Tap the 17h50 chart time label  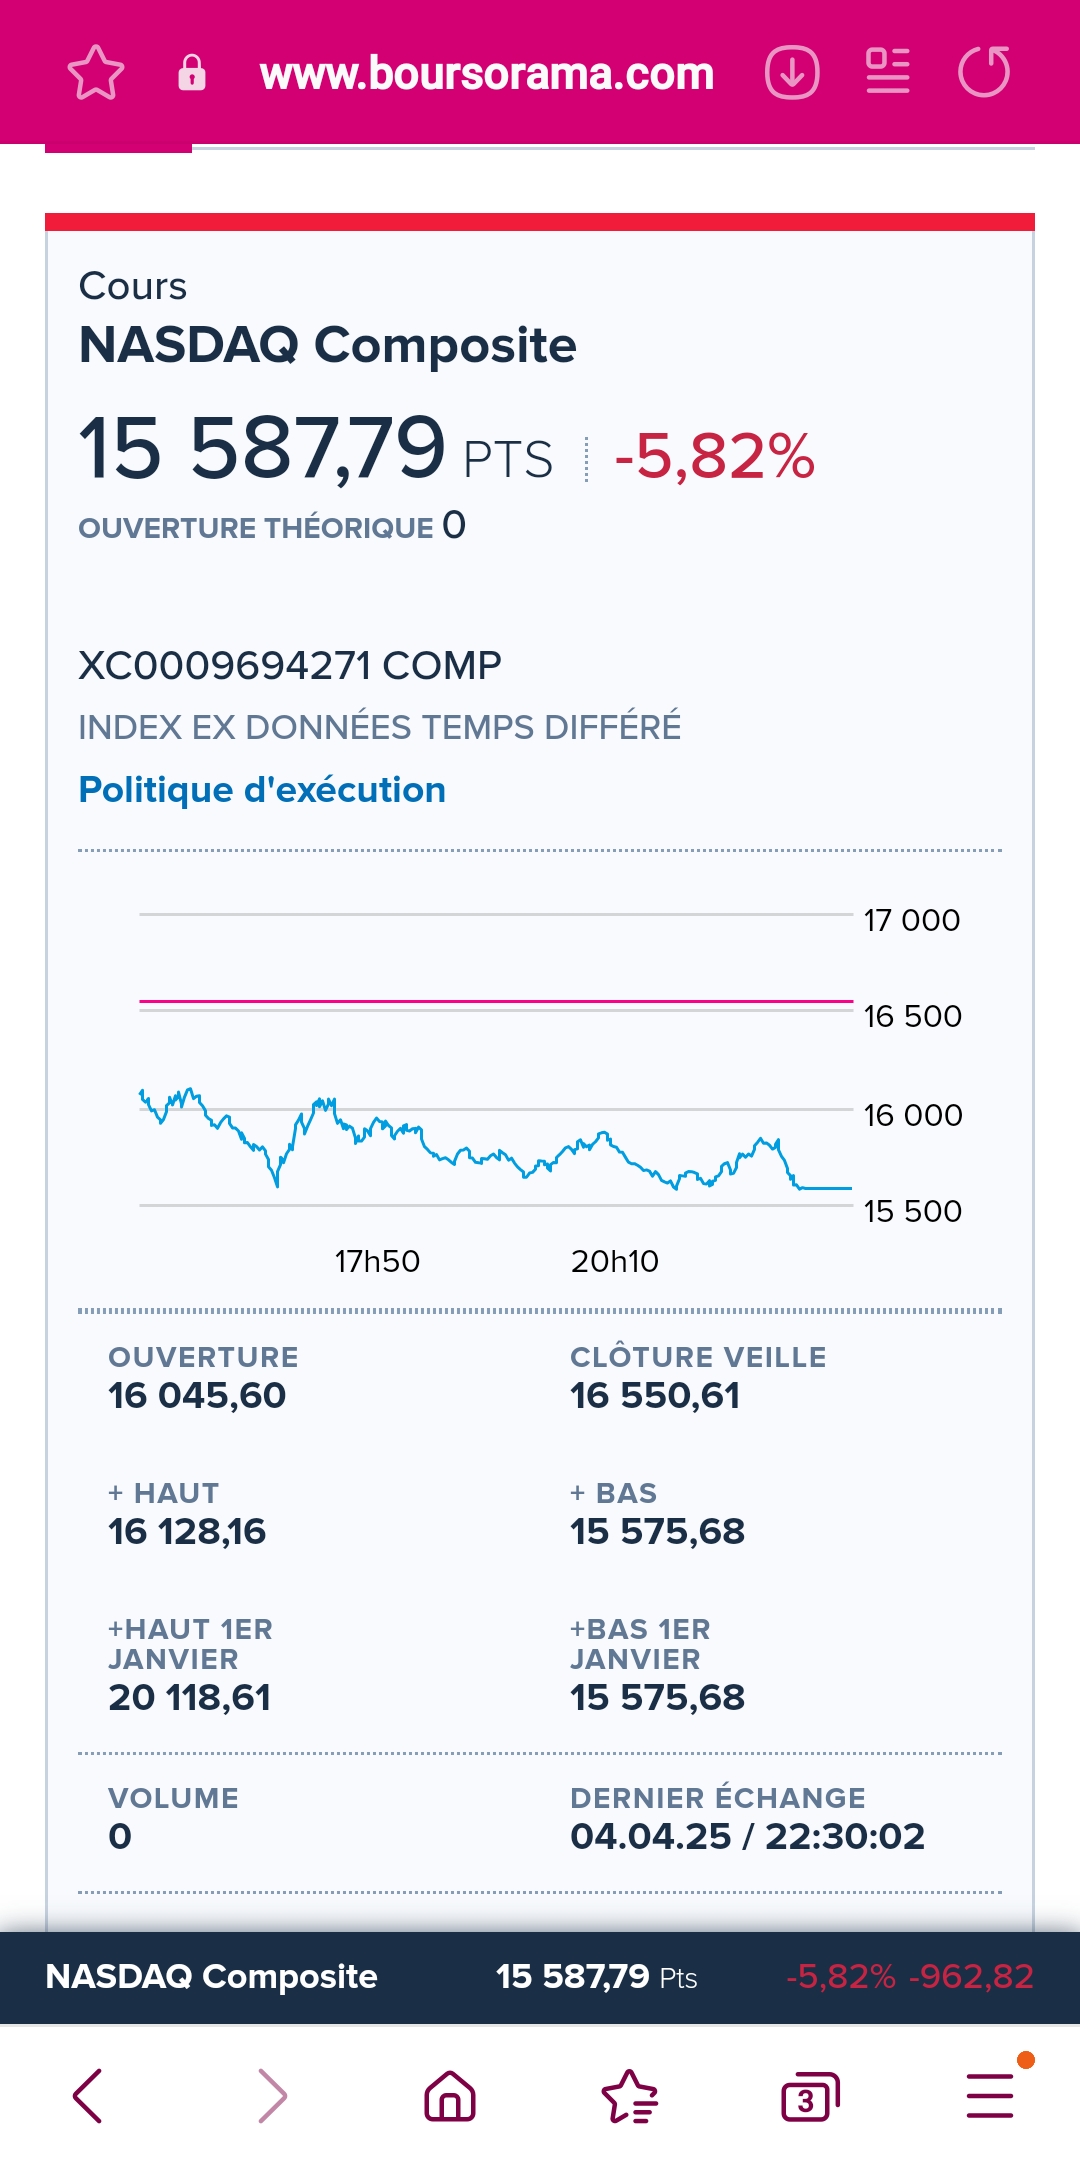click(x=377, y=1261)
